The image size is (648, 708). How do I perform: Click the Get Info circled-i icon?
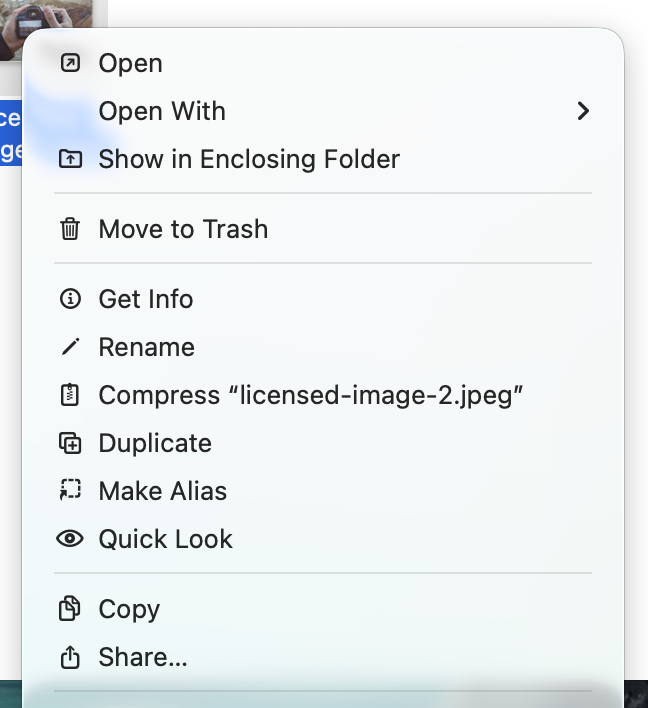(70, 299)
